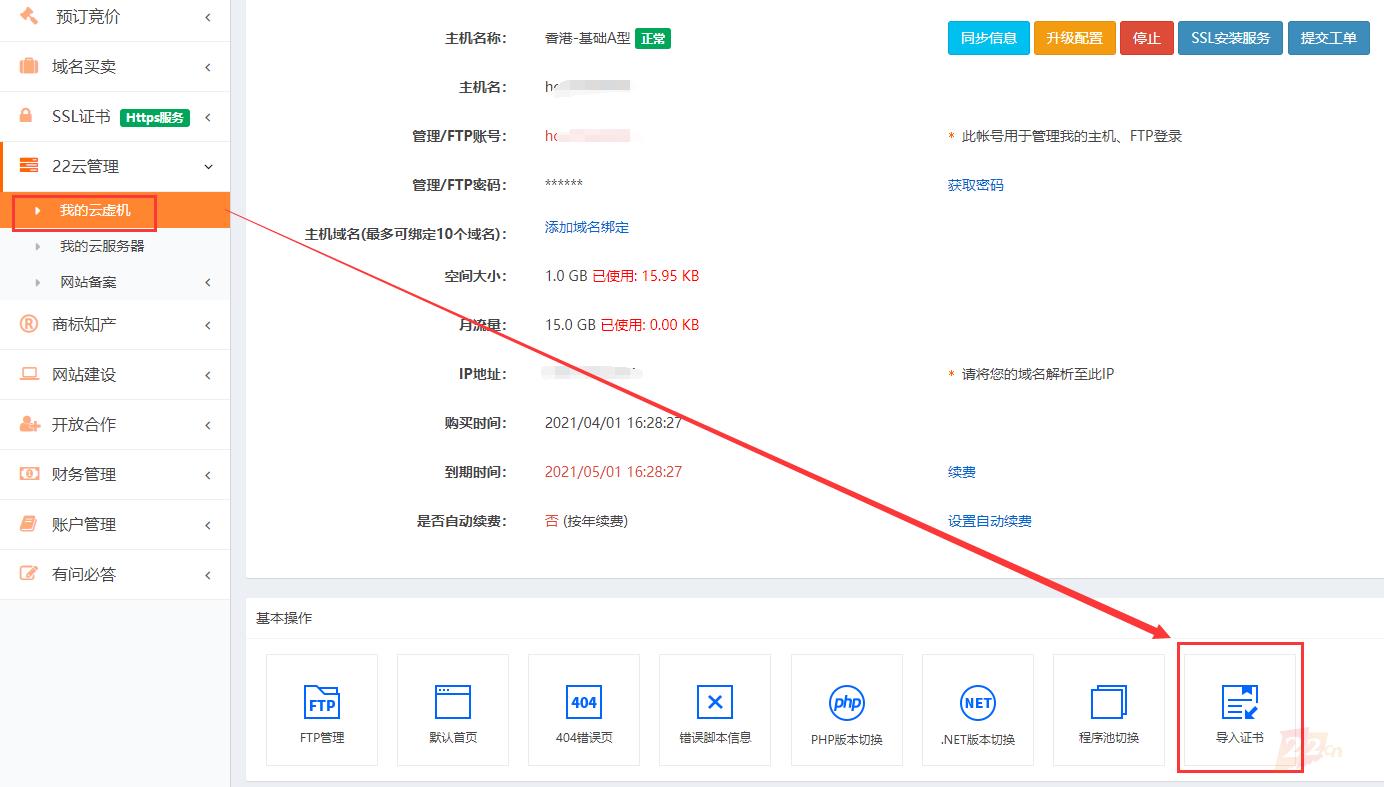Screen dimensions: 1384x787
Task: Click the 提交工单 button
Action: tap(1329, 38)
